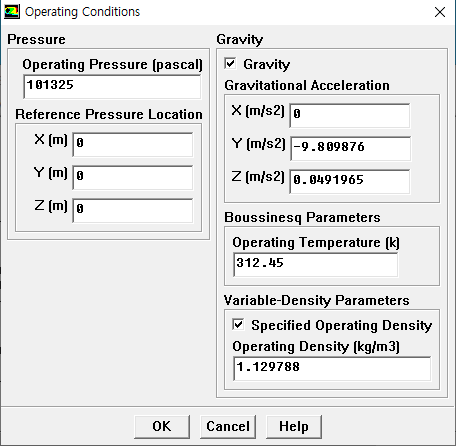456x446 pixels.
Task: Click the Reference Pressure Location Z field
Action: (x=133, y=210)
